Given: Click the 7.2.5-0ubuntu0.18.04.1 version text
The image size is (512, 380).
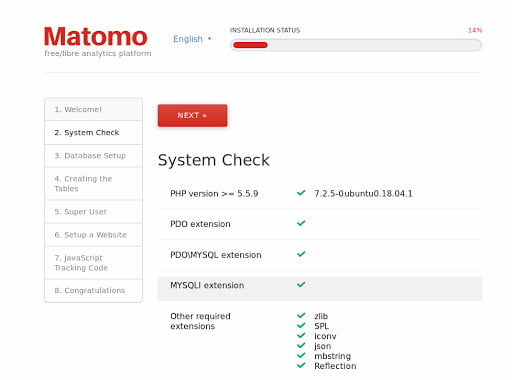Looking at the screenshot, I should tap(363, 194).
